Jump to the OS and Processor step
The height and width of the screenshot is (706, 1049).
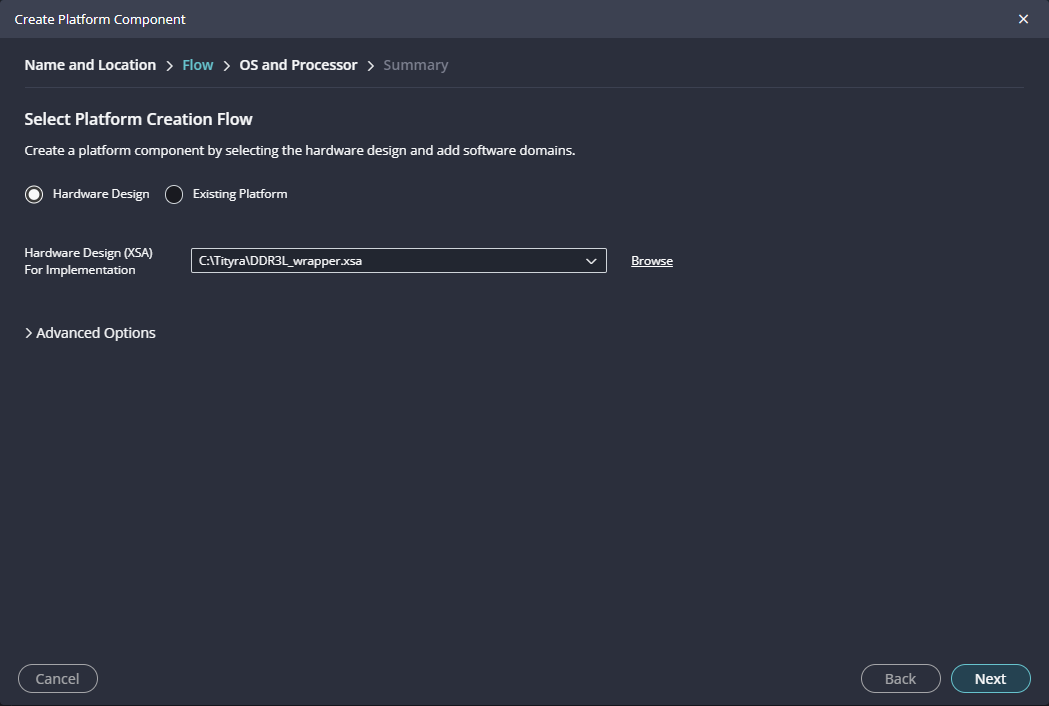(298, 65)
